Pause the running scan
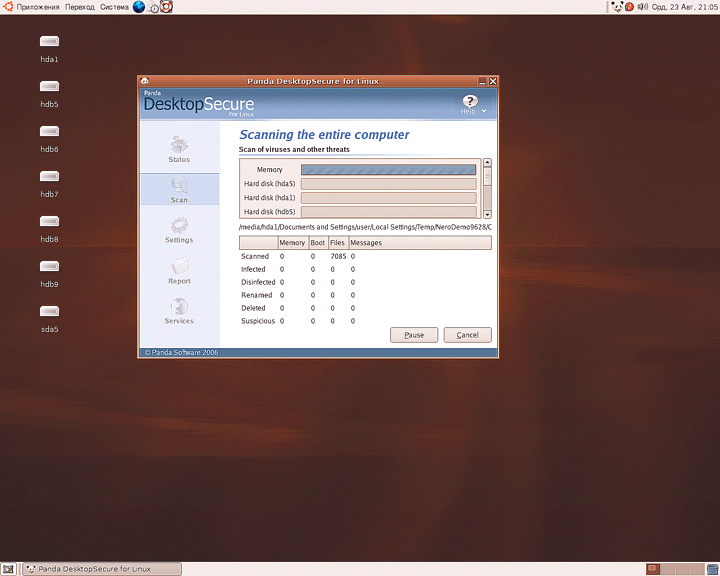 [414, 335]
